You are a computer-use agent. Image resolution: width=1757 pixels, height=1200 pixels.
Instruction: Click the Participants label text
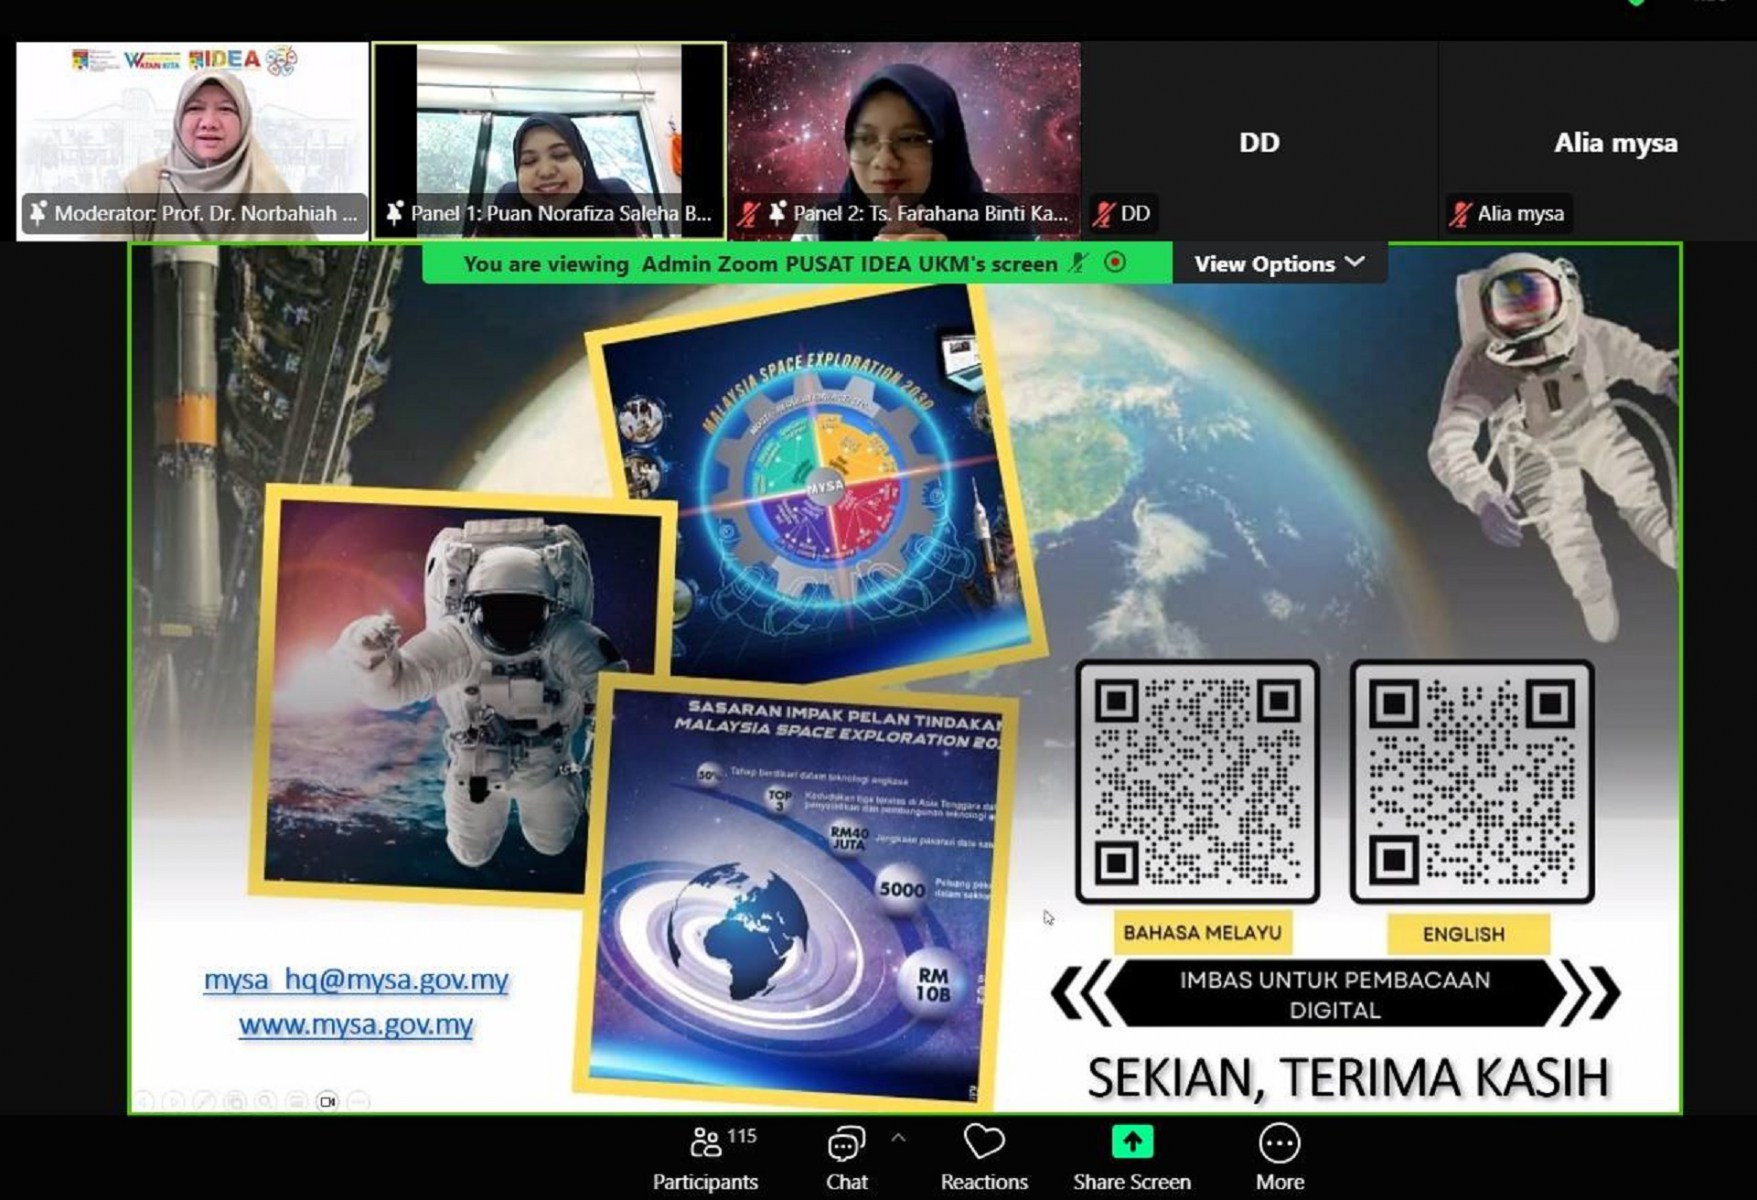[x=705, y=1182]
